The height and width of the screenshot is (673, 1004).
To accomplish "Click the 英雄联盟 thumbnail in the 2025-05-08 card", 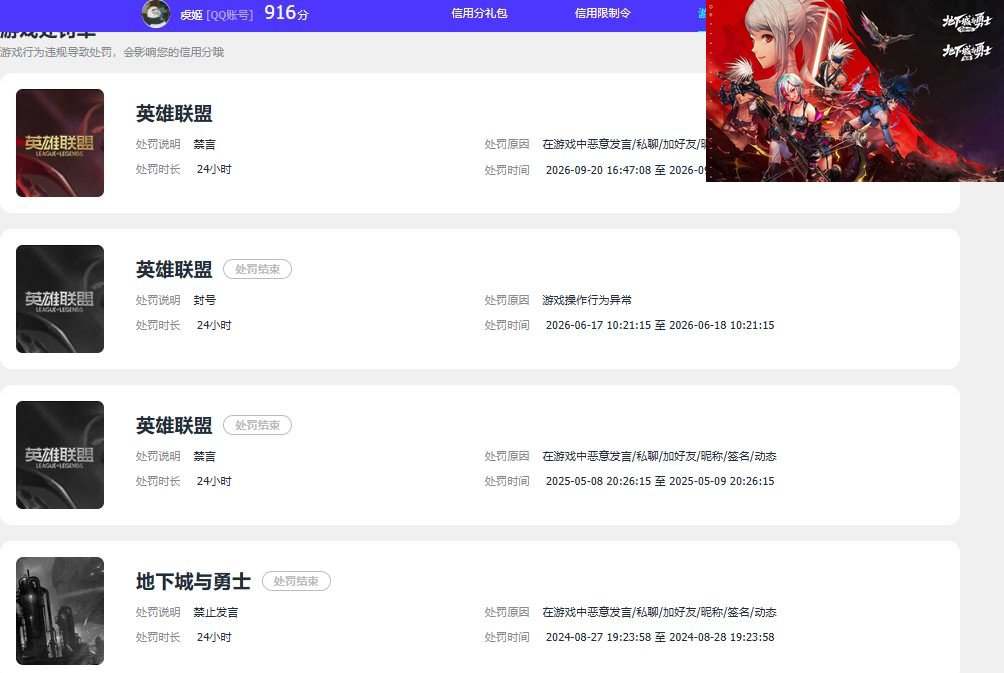I will [x=60, y=455].
